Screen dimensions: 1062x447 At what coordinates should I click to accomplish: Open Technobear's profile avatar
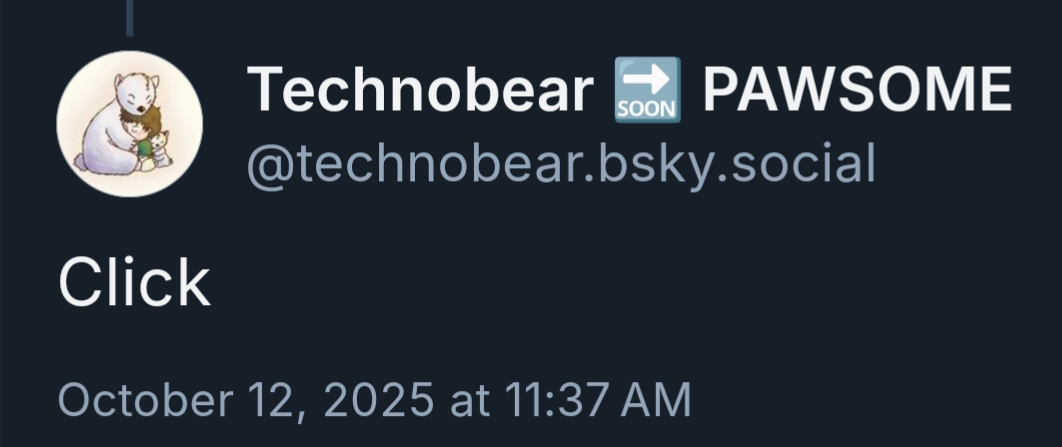tap(129, 124)
